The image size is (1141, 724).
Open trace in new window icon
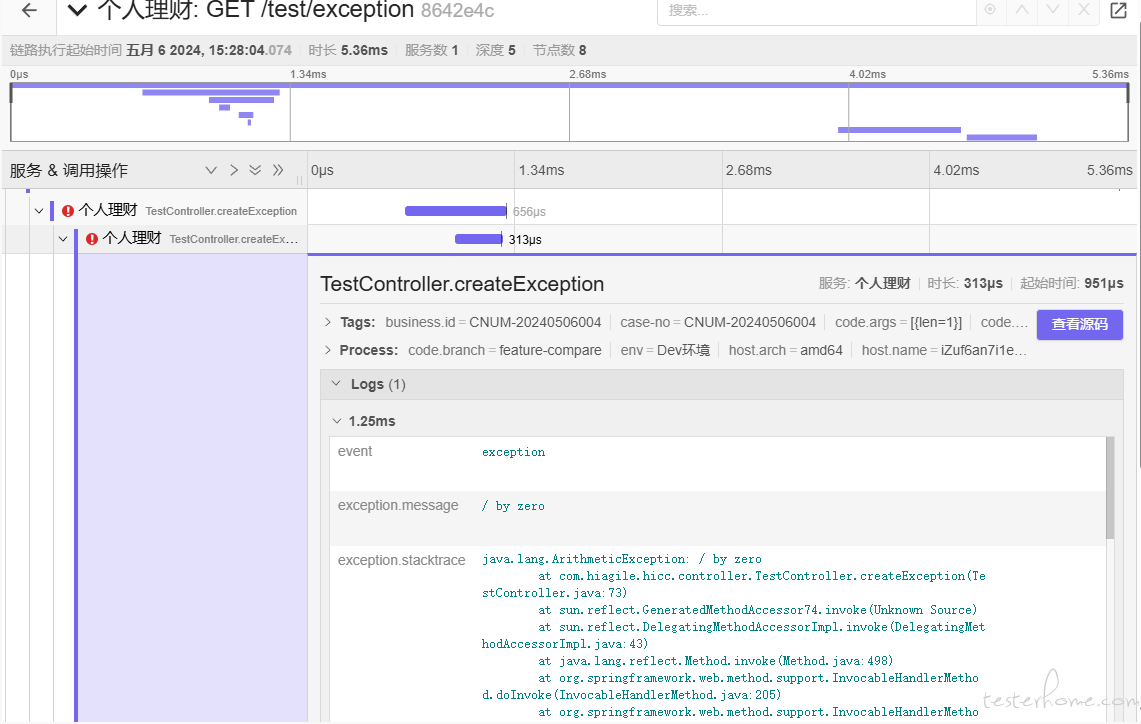[x=1118, y=10]
